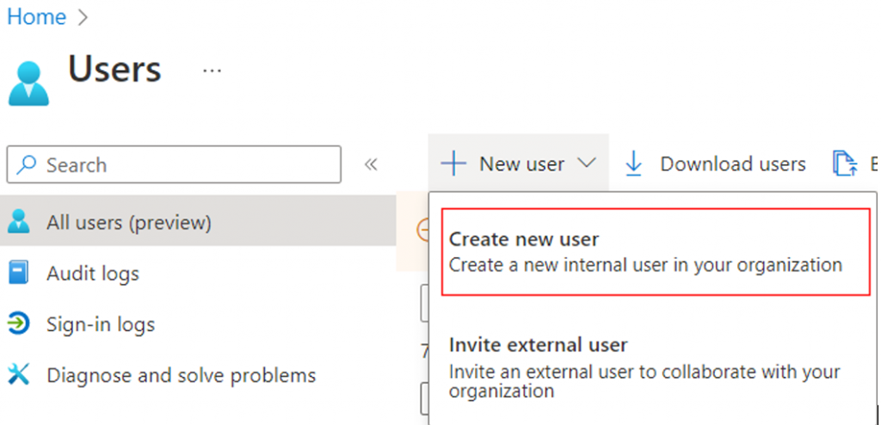881x425 pixels.
Task: Click the Download users arrow icon
Action: (x=634, y=164)
